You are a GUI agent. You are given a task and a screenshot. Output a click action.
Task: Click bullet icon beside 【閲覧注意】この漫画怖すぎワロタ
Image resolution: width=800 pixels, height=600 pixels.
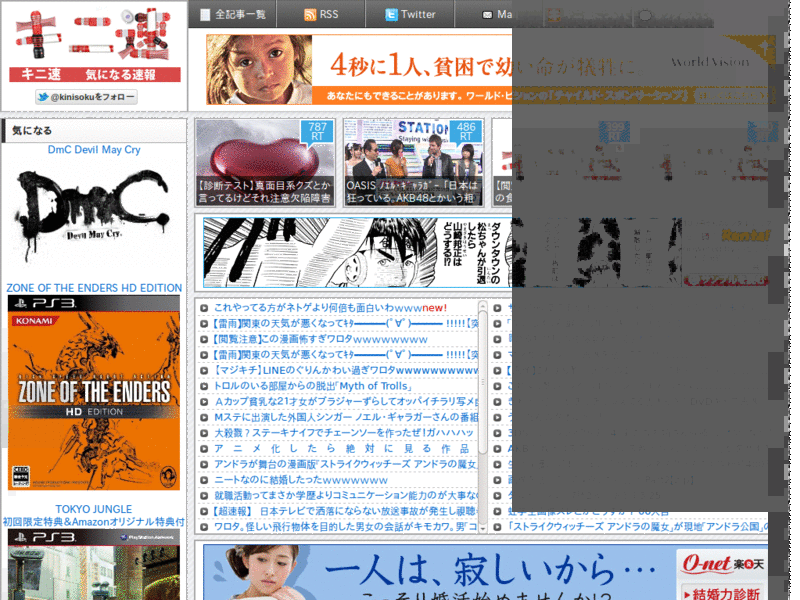point(204,339)
